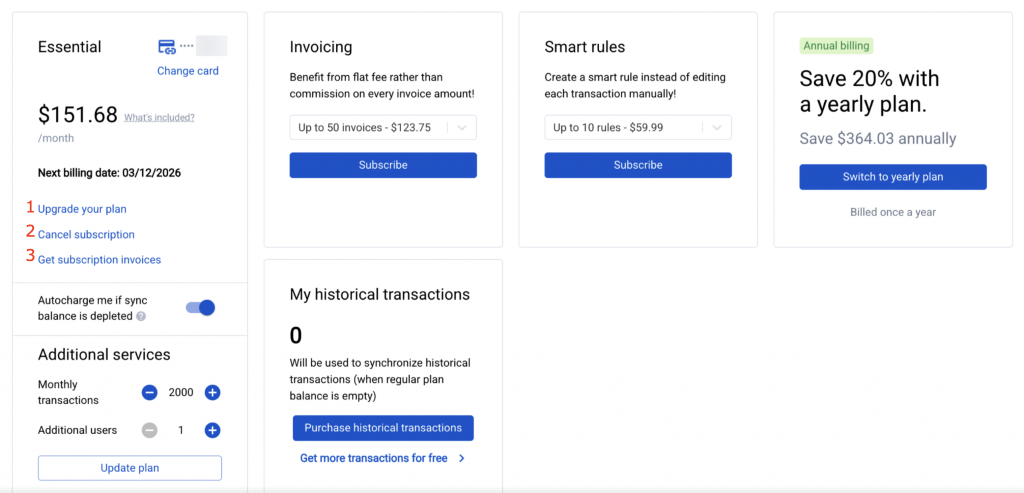Increase monthly transactions with plus button

click(212, 393)
